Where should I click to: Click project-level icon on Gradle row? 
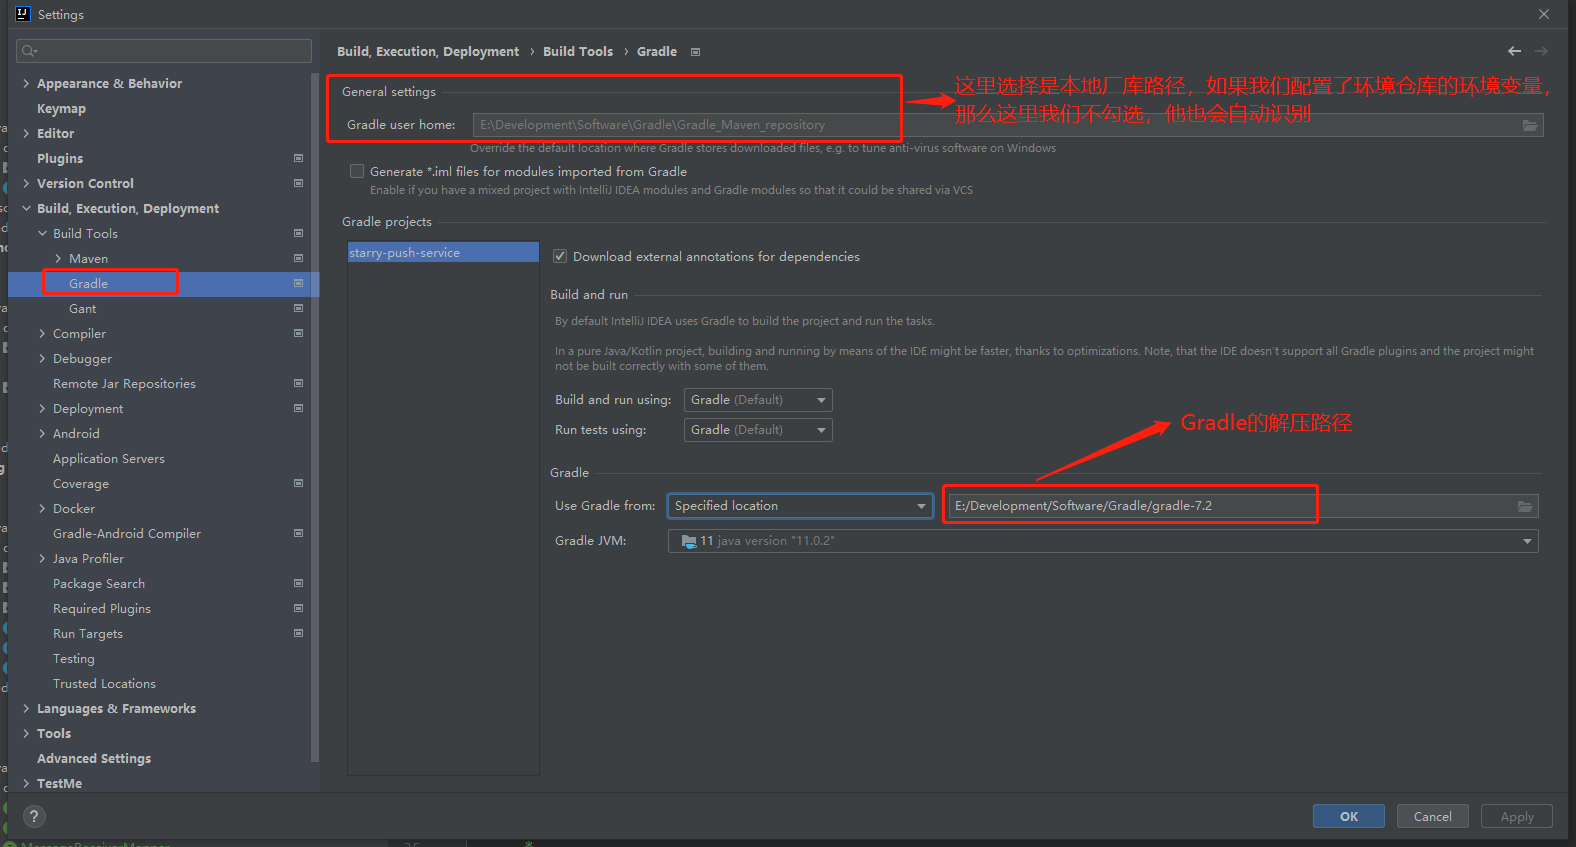(x=298, y=283)
